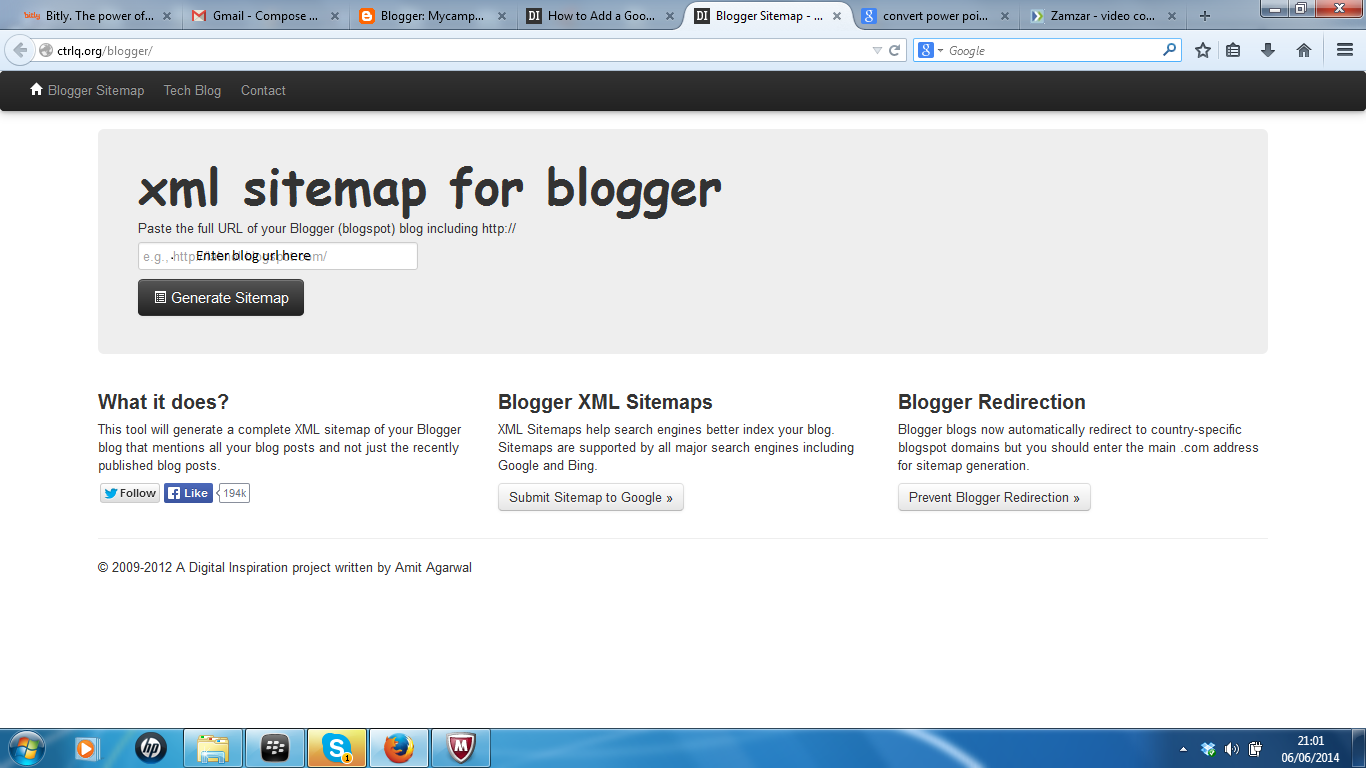Open URL history dropdown arrow

click(877, 50)
